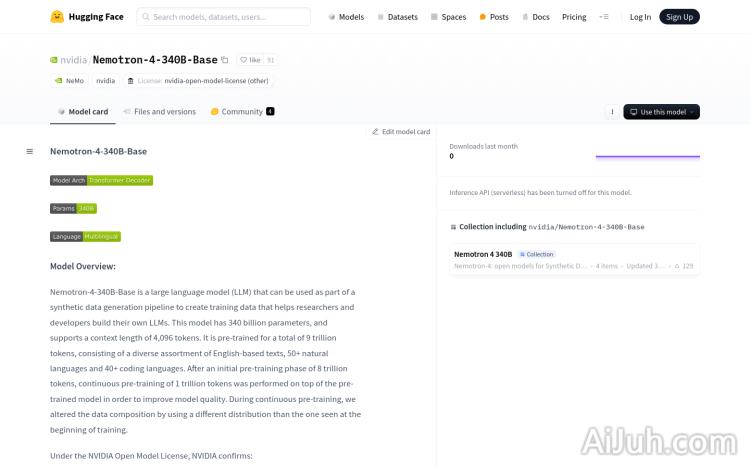Open the Community tab
750x468 pixels.
click(x=242, y=112)
